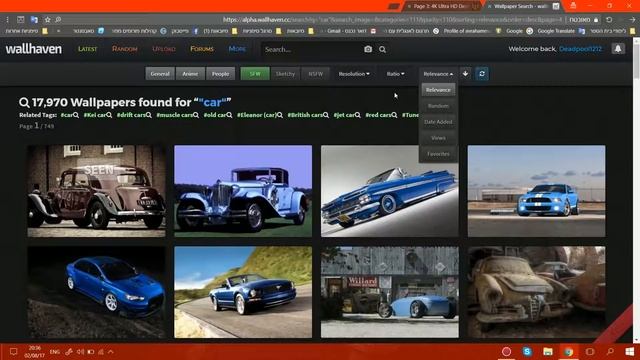The height and width of the screenshot is (360, 640).
Task: Select Favorites in sorting list
Action: click(x=438, y=154)
